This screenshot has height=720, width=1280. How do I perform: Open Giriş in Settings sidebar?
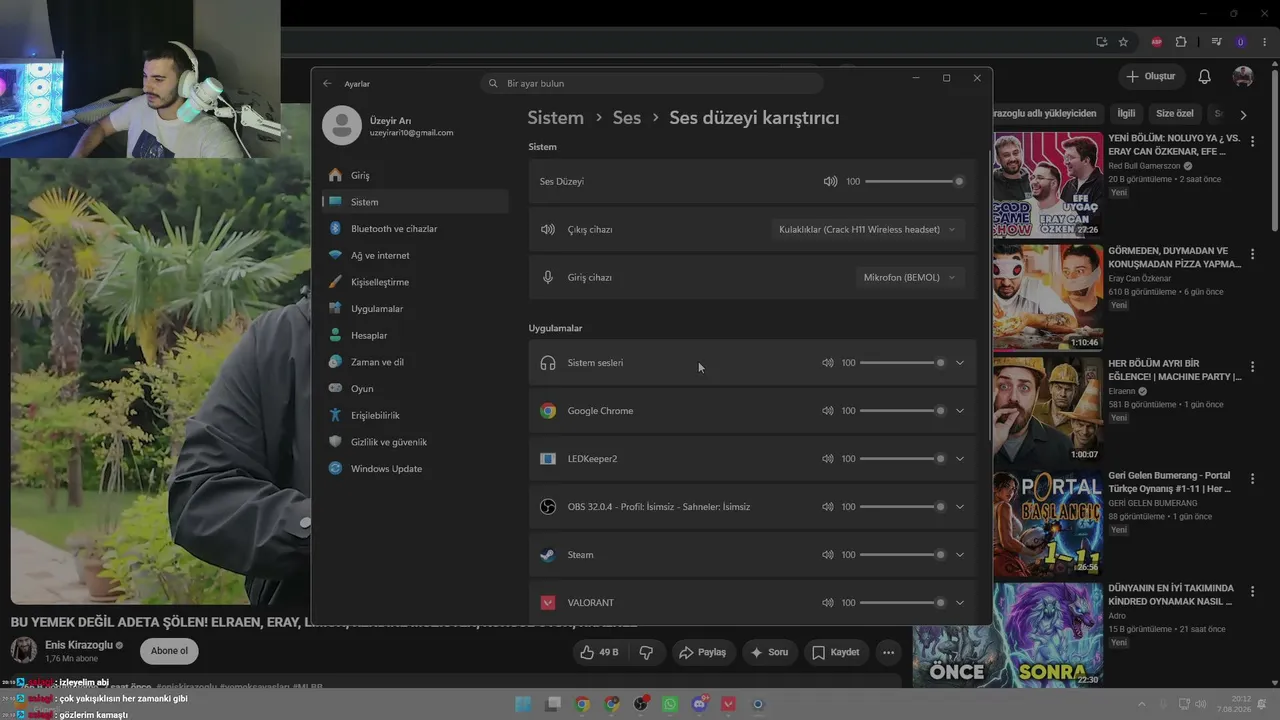(x=415, y=175)
